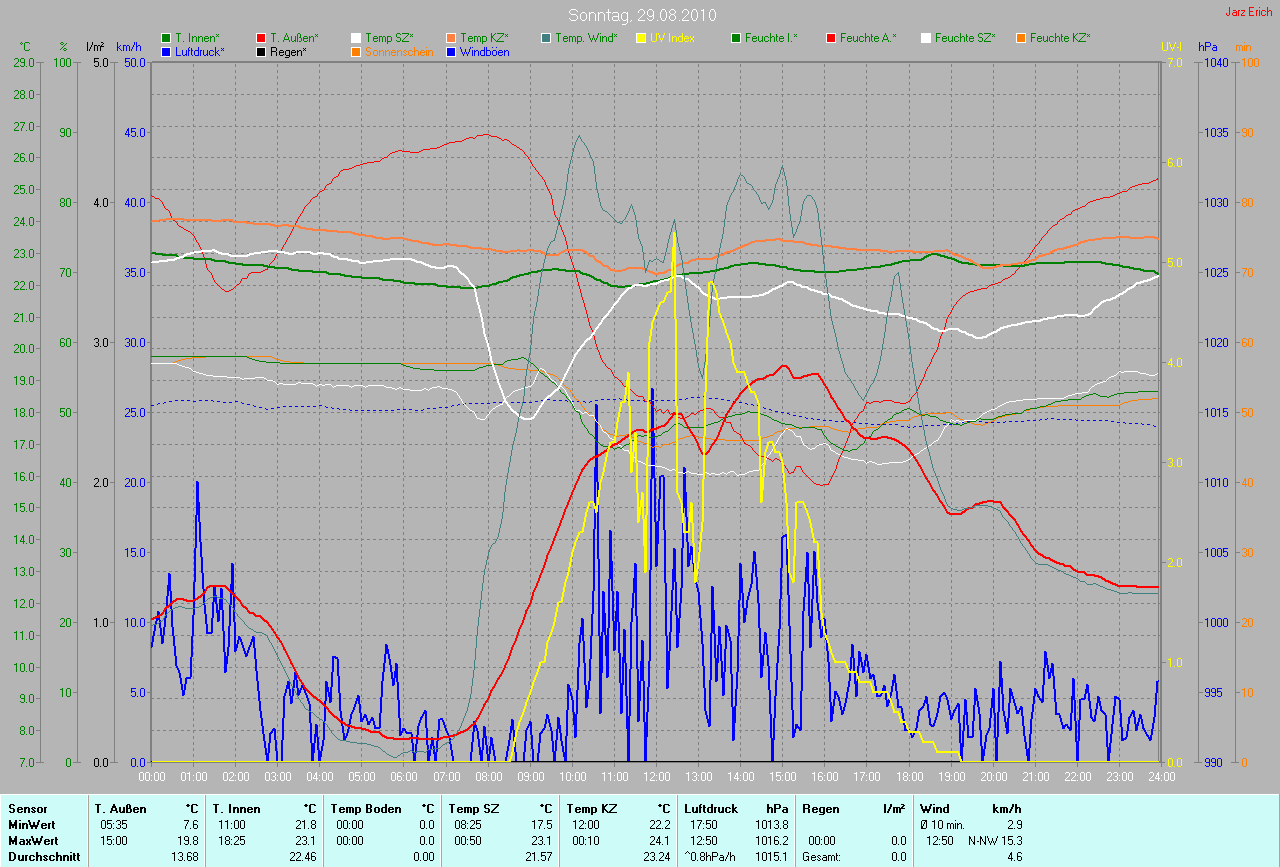The height and width of the screenshot is (867, 1280).
Task: Select the white Temp SZ legend swatch
Action: pyautogui.click(x=356, y=38)
